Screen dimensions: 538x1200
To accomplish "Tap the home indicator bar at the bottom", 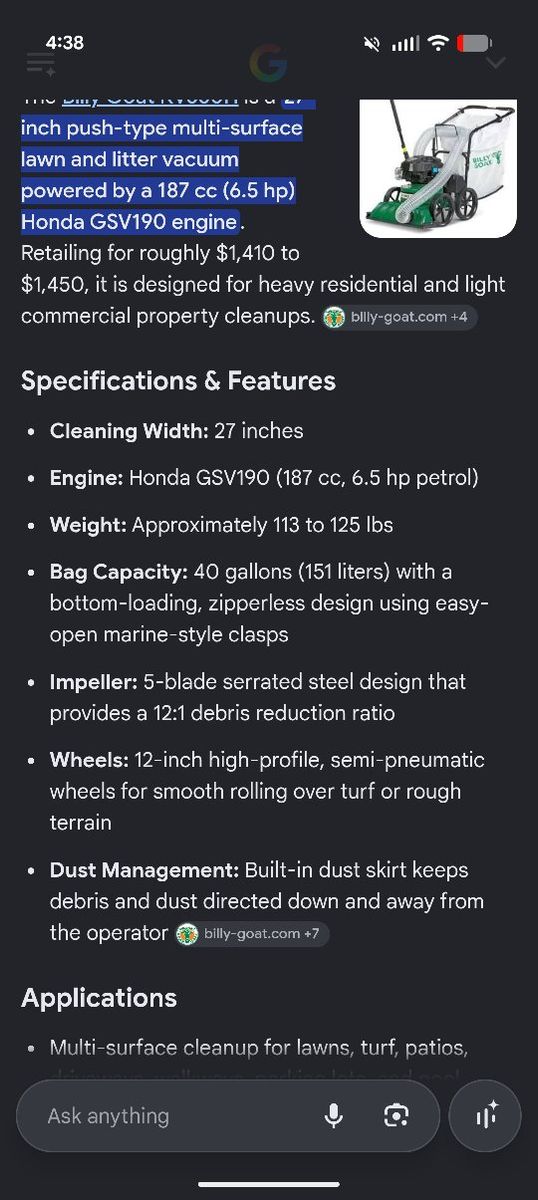I will [269, 1184].
